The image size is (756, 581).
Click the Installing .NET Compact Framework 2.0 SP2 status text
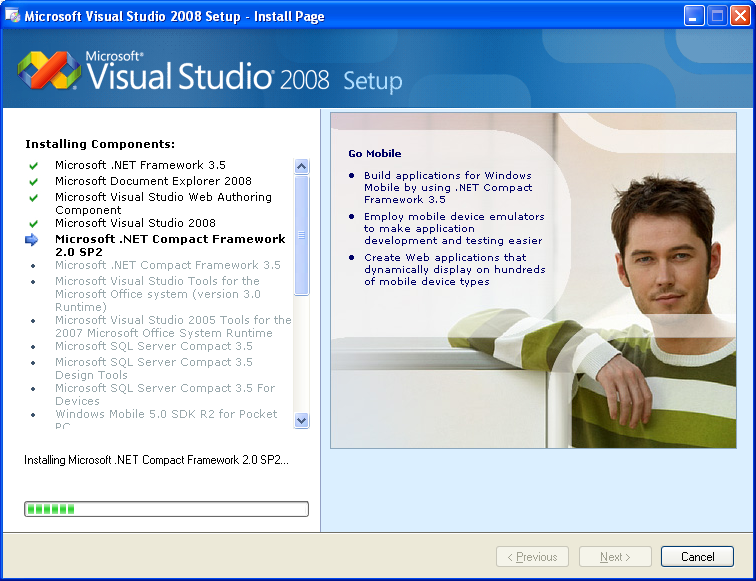[x=156, y=460]
